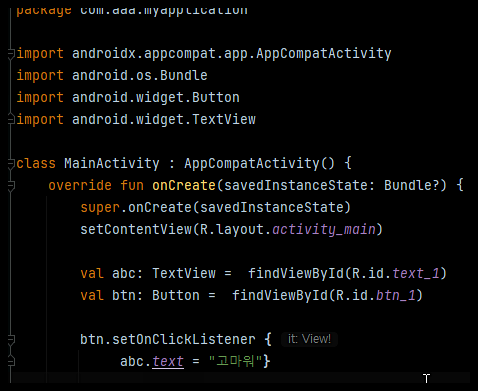Click 'val' keyword on the btn line
The width and height of the screenshot is (478, 391).
click(92, 295)
